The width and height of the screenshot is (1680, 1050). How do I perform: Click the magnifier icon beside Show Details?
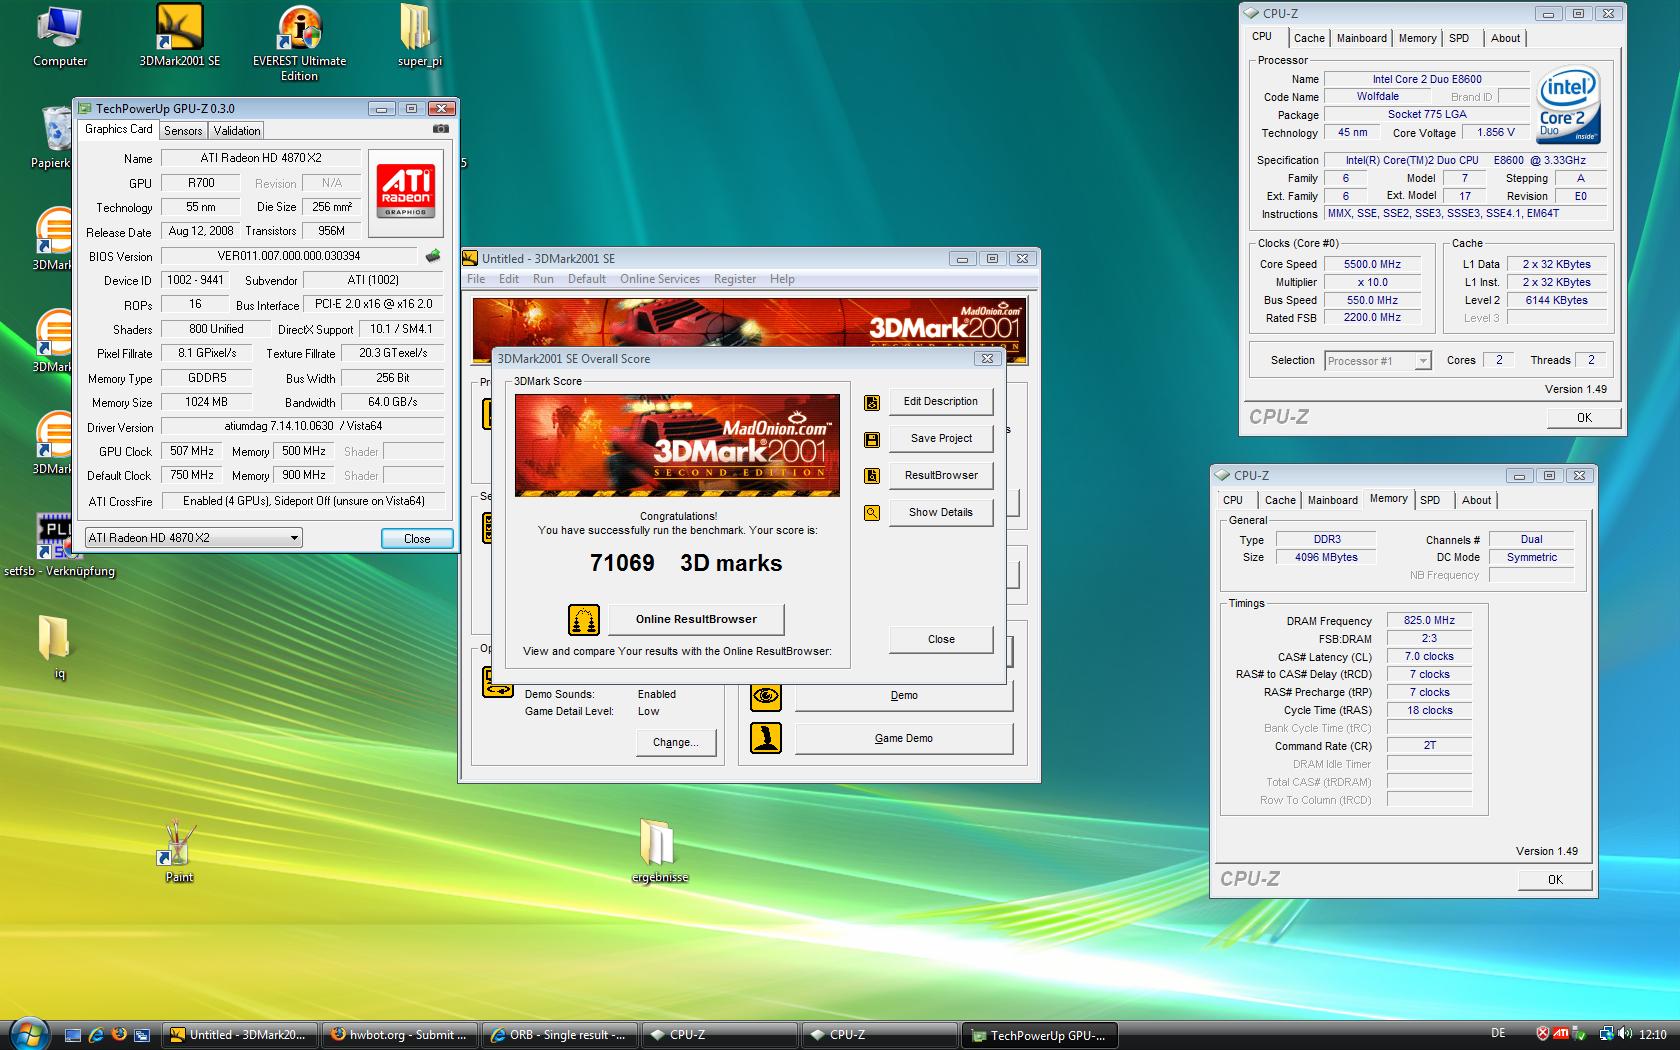coord(872,513)
